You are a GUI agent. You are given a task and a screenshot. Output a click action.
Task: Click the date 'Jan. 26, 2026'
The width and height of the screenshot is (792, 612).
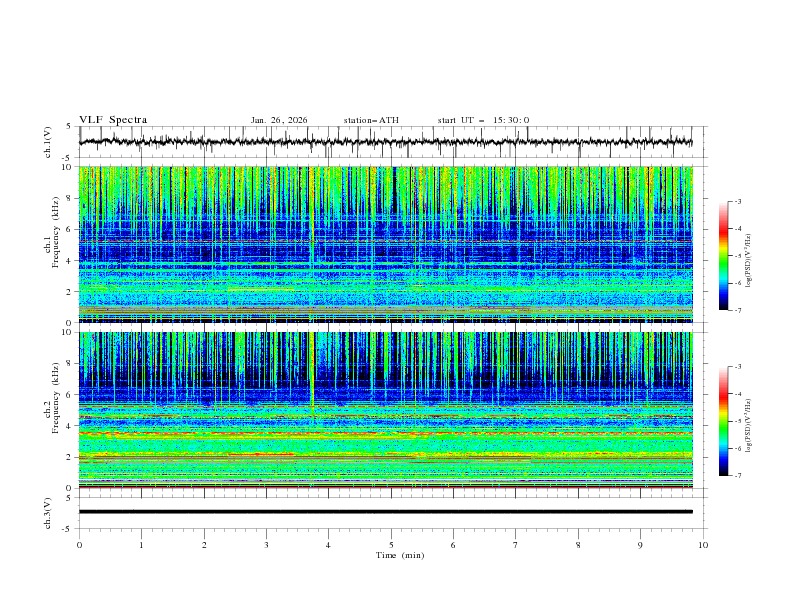pyautogui.click(x=279, y=120)
